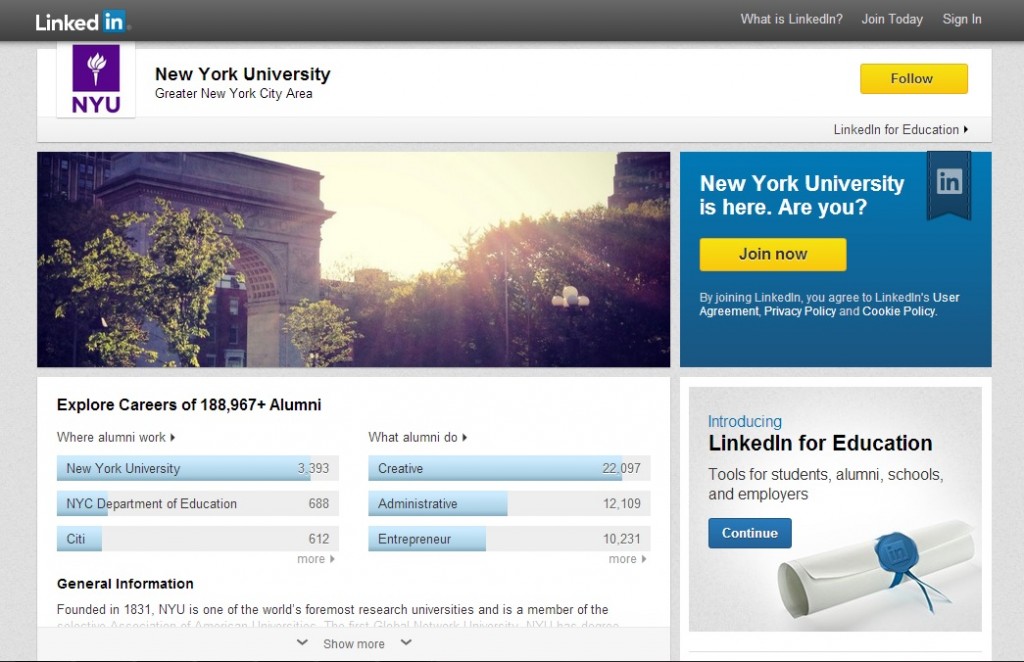1024x662 pixels.
Task: Expand 'more' under What alumni do
Action: pyautogui.click(x=626, y=559)
